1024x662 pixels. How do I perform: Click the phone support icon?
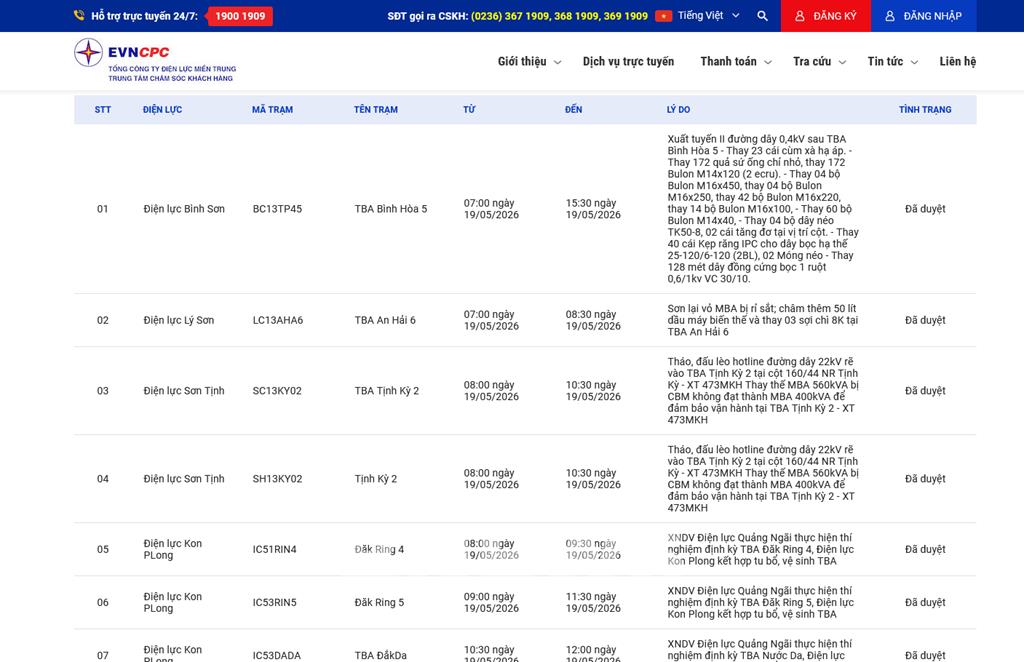coord(79,16)
